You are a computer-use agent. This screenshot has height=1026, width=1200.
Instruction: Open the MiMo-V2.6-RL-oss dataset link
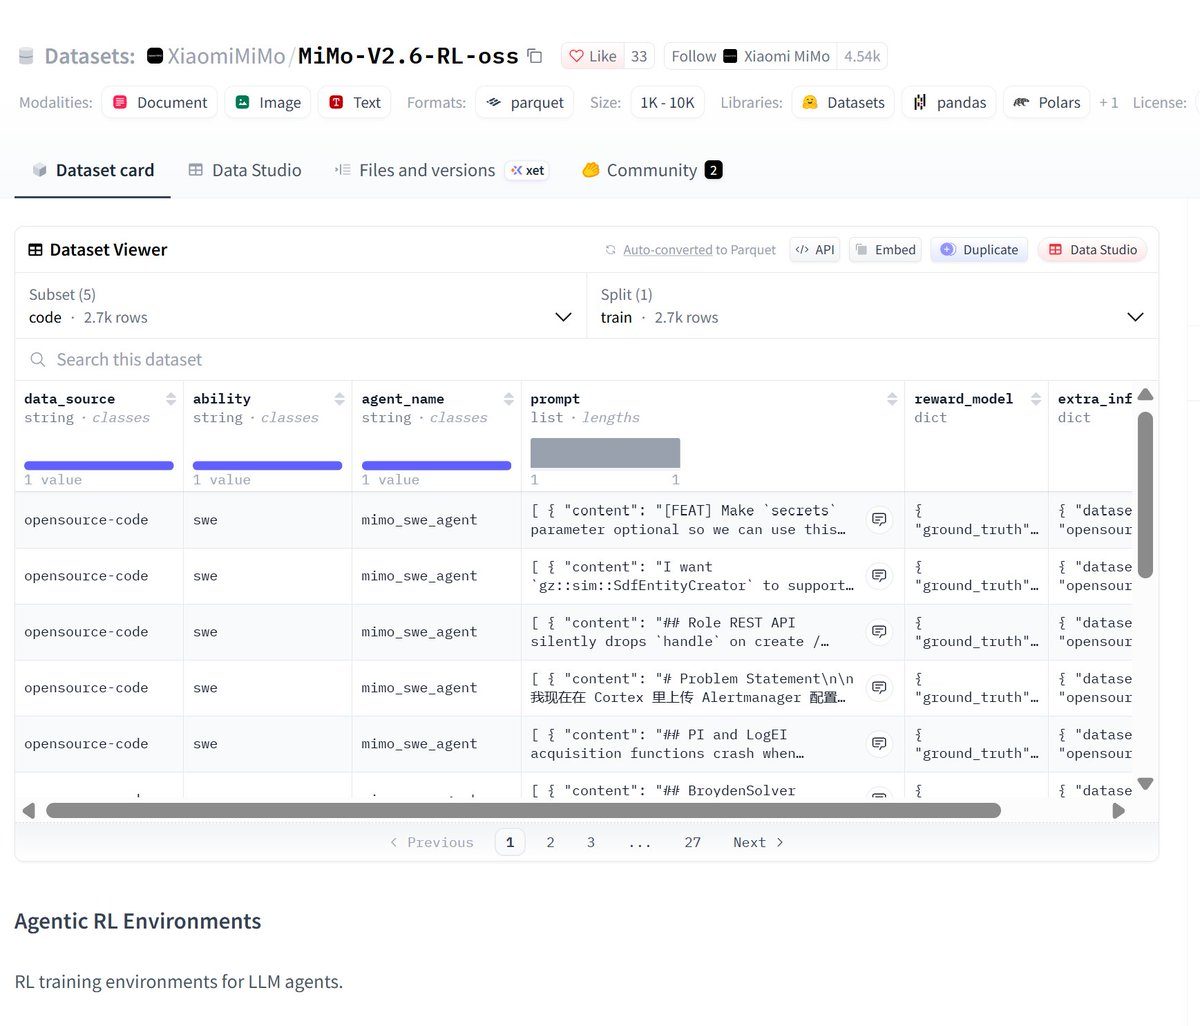408,56
